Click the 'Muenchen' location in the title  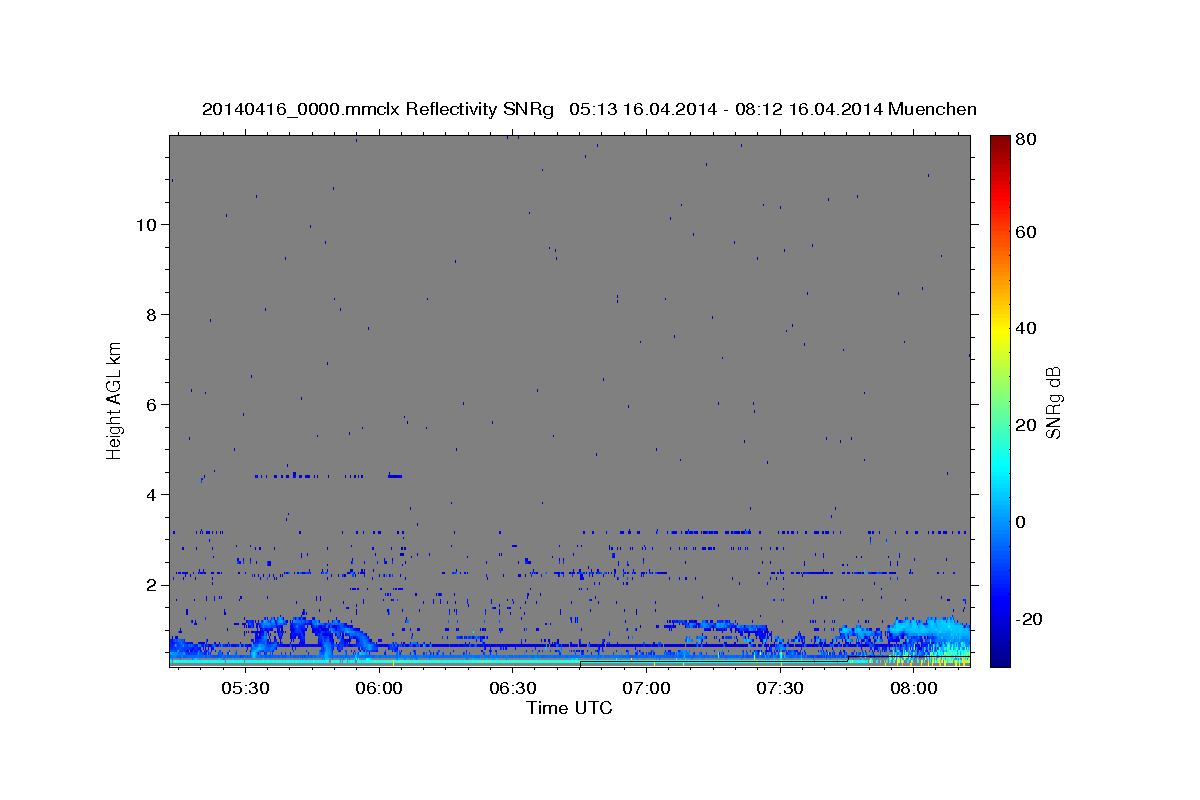tap(932, 109)
